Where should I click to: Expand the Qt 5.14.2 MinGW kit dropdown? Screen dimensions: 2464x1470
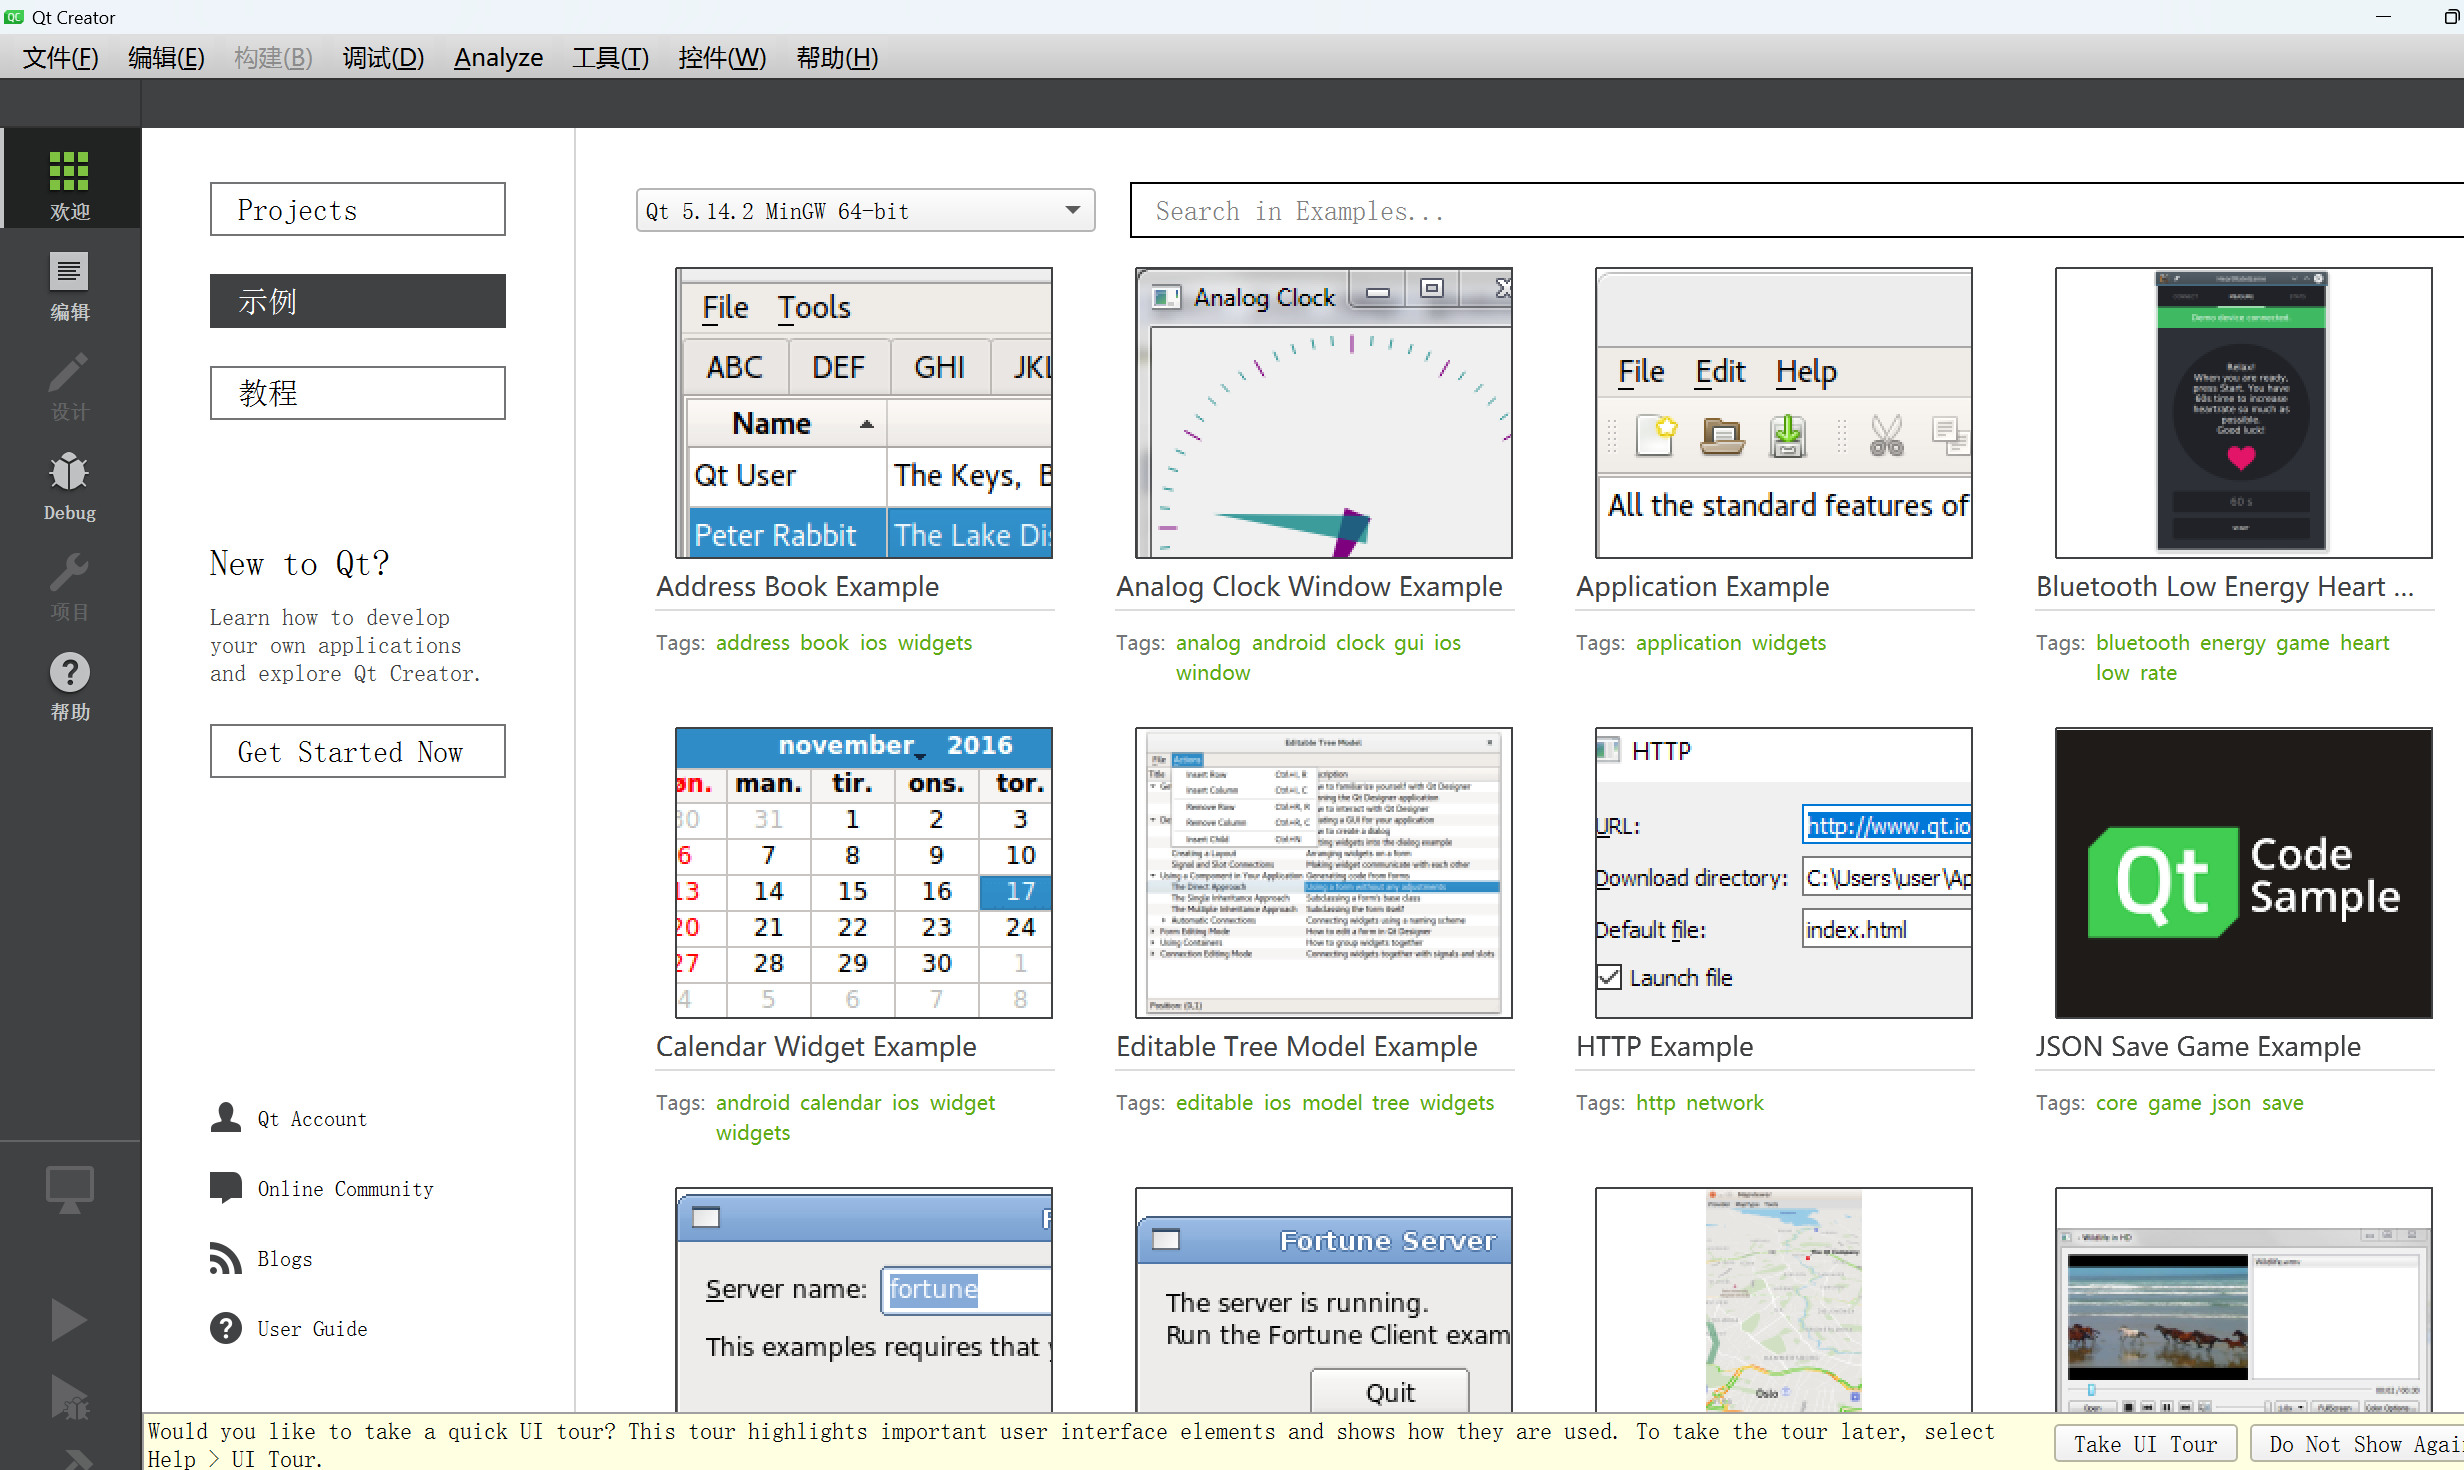(x=865, y=211)
